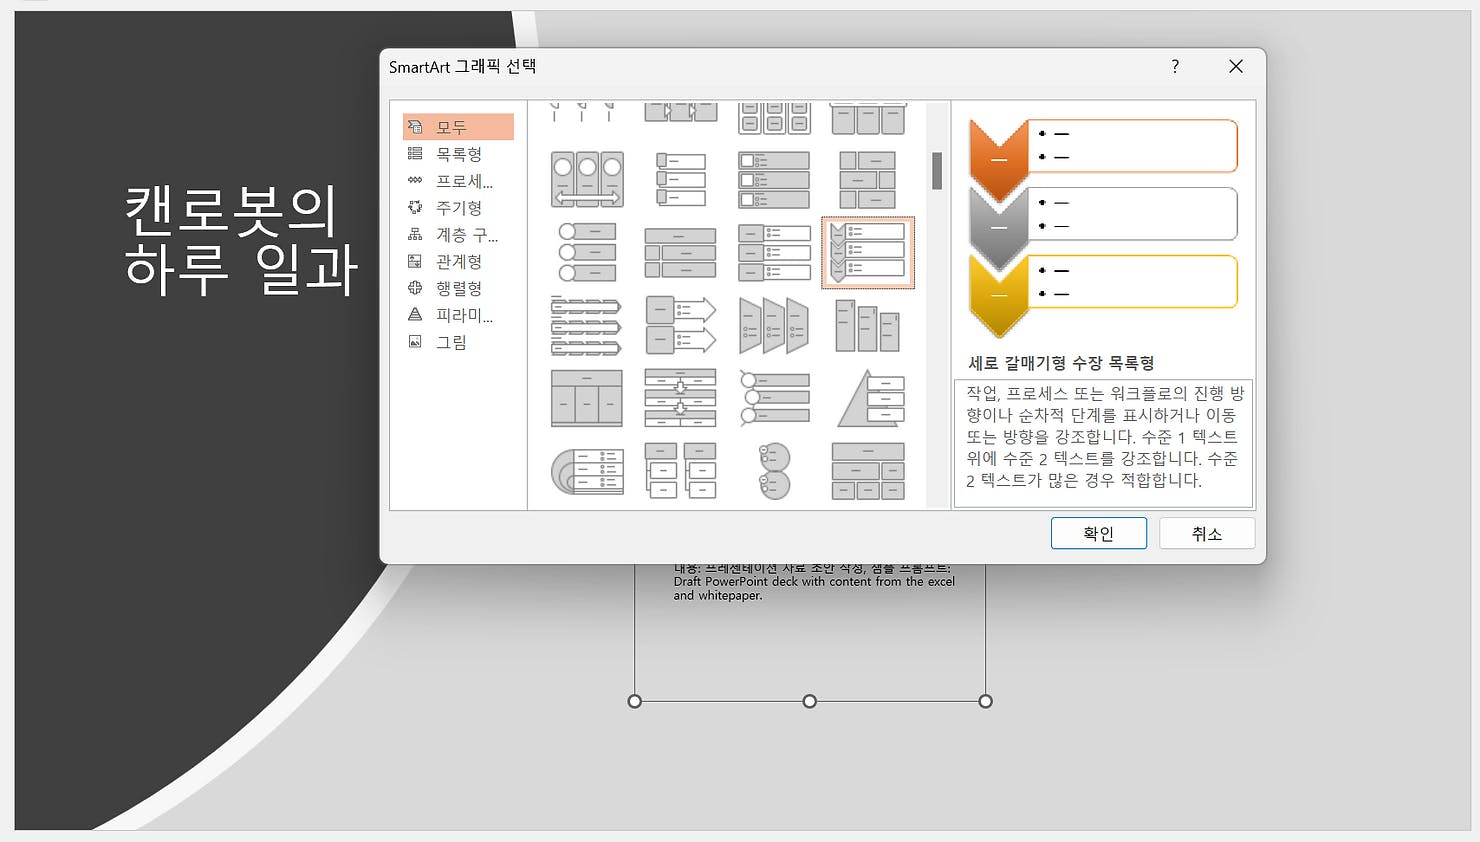This screenshot has width=1480, height=842.
Task: Select the stacked circles layout thumbnail
Action: tap(773, 470)
